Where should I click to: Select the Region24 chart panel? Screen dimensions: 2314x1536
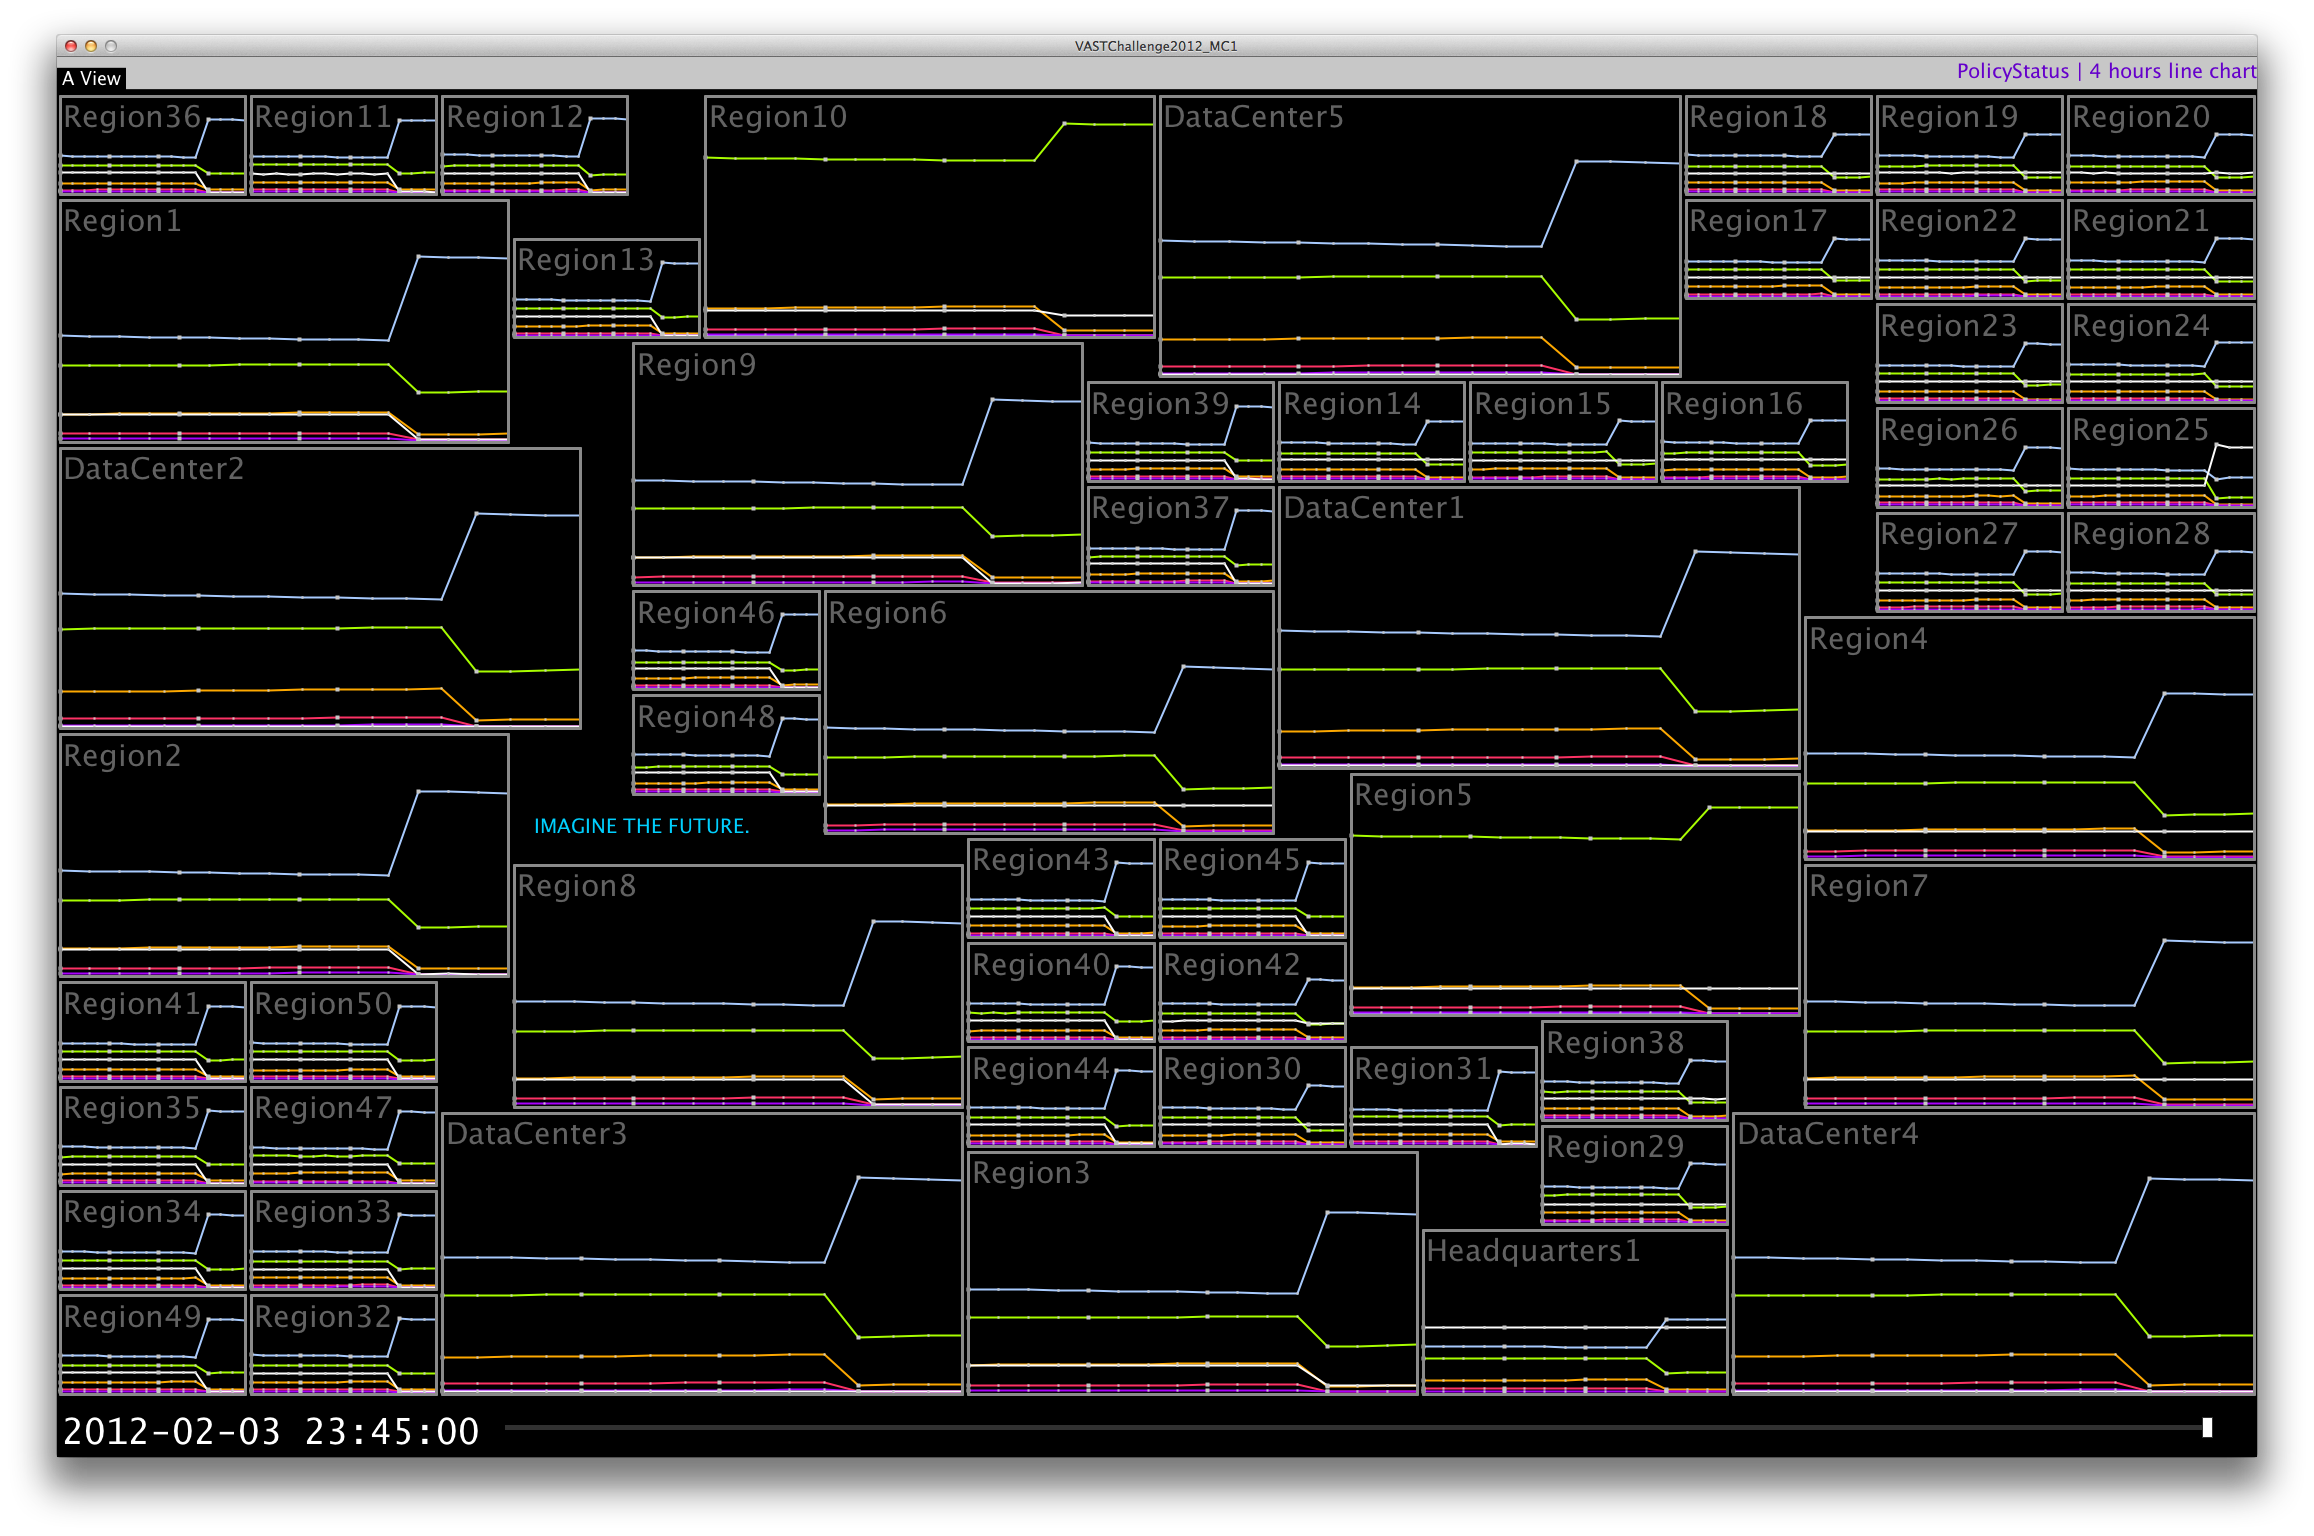coord(2161,355)
